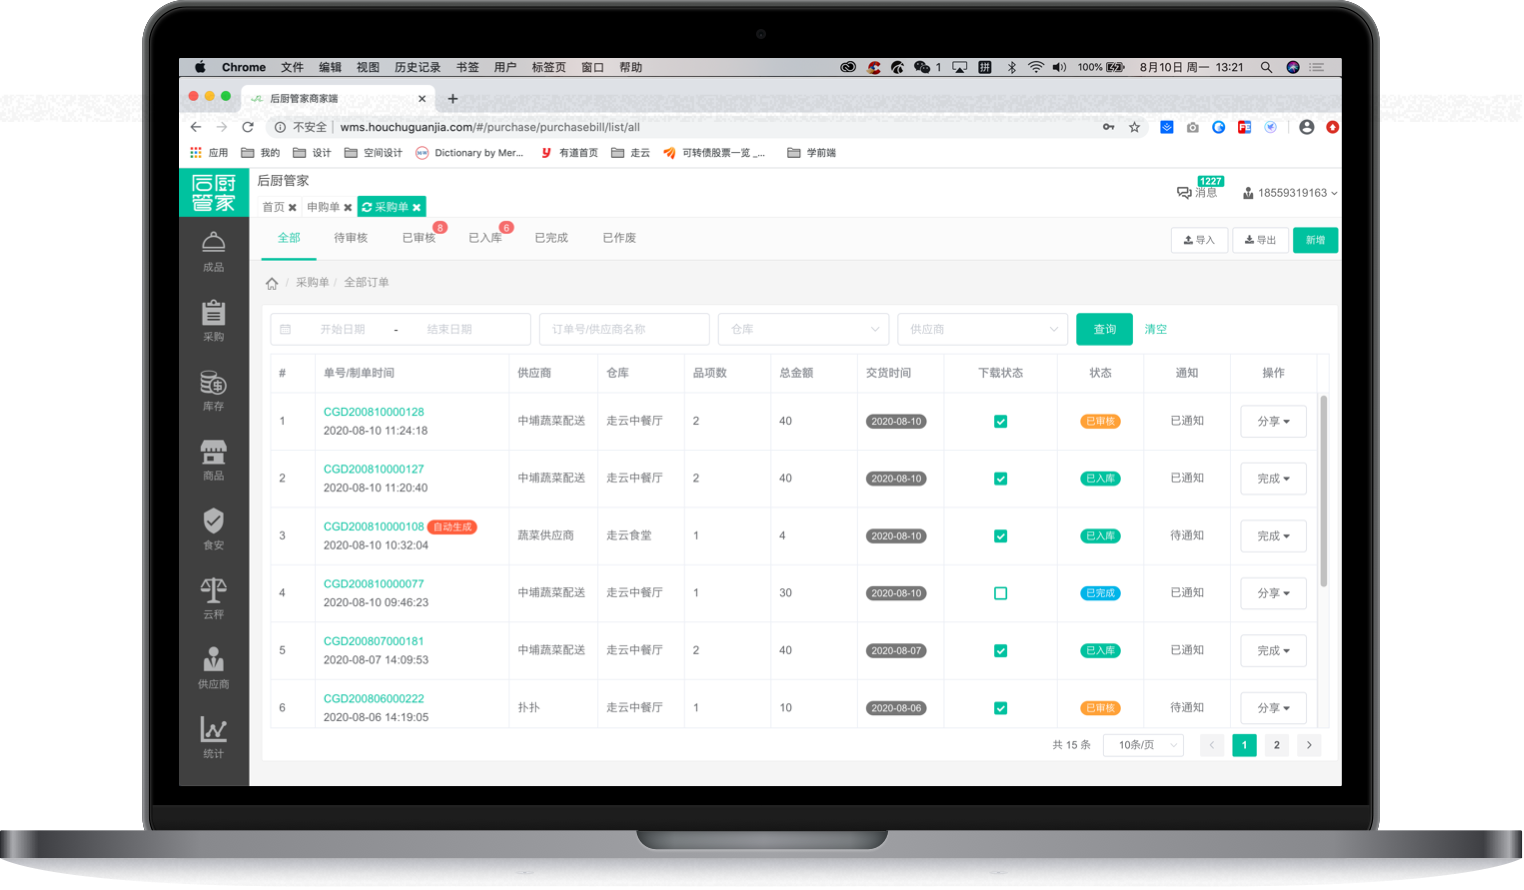The width and height of the screenshot is (1524, 890).
Task: Toggle download checkbox for CGD200807000181
Action: coord(1000,651)
